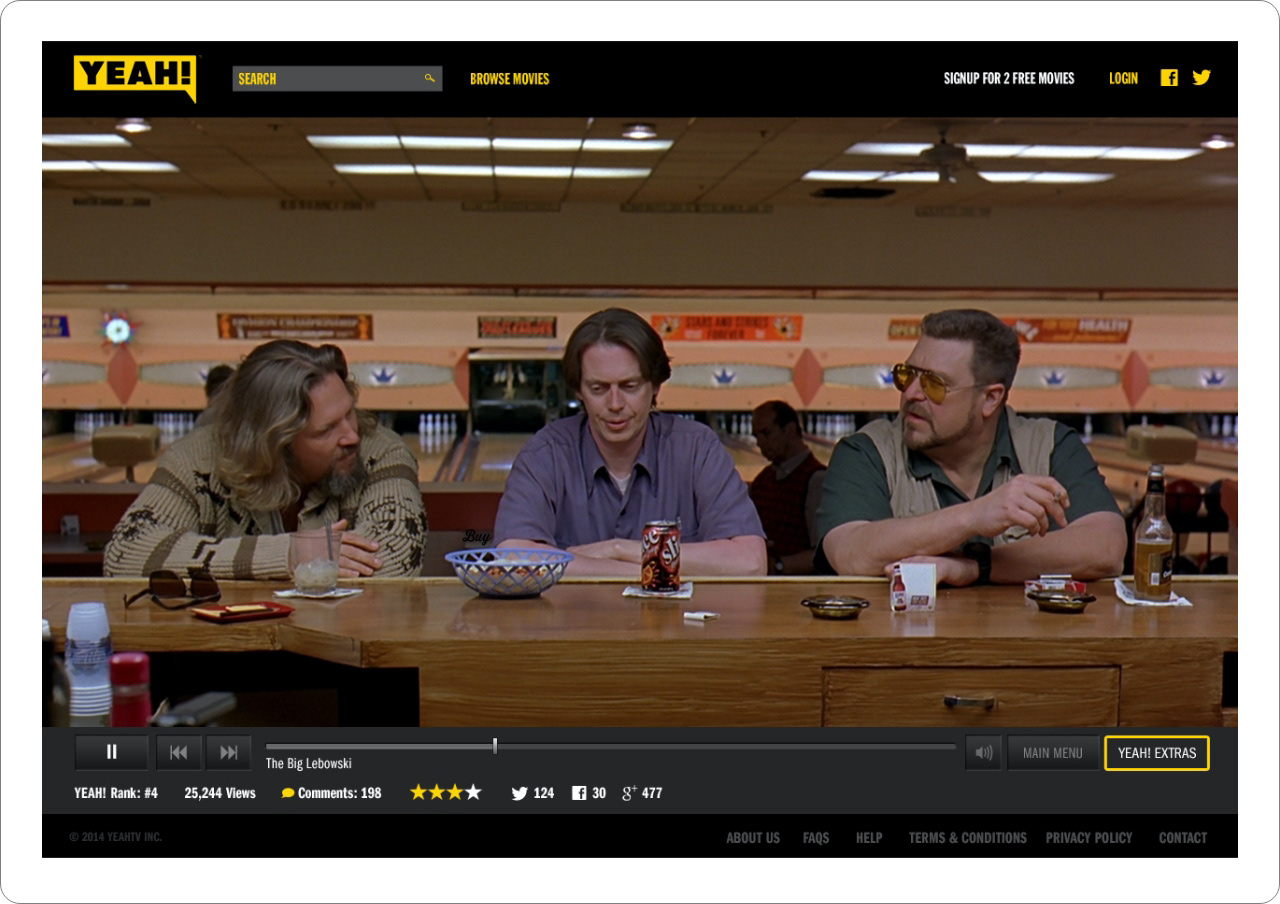Viewport: 1280px width, 904px height.
Task: Open the Facebook page icon in header
Action: pos(1169,77)
